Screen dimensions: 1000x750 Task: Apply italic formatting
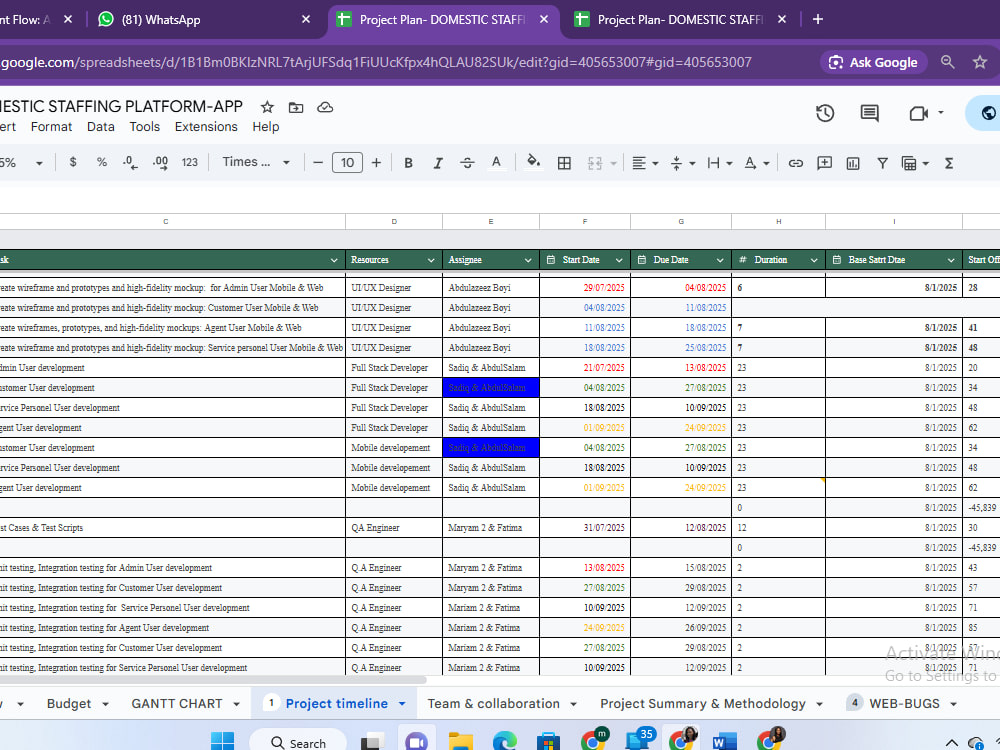438,163
